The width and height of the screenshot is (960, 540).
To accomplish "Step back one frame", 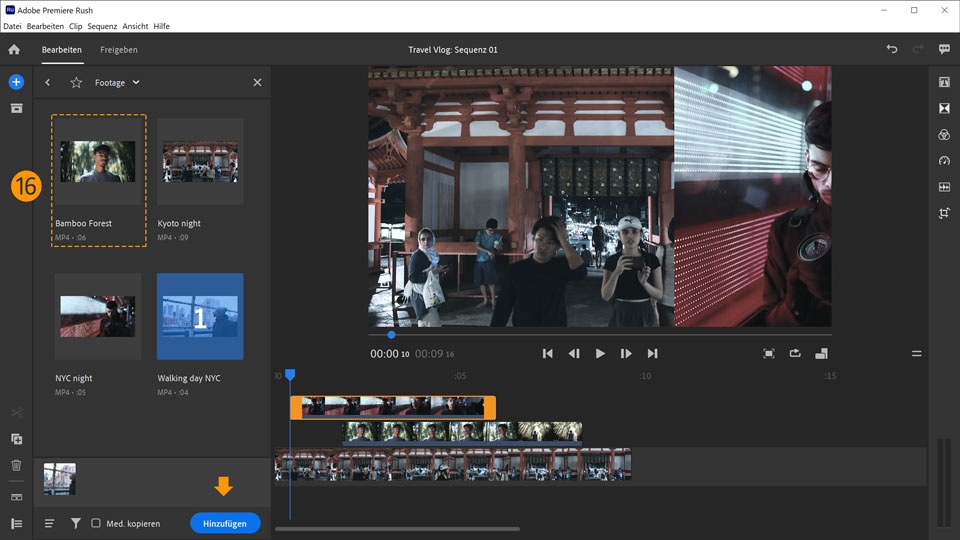I will (x=574, y=353).
